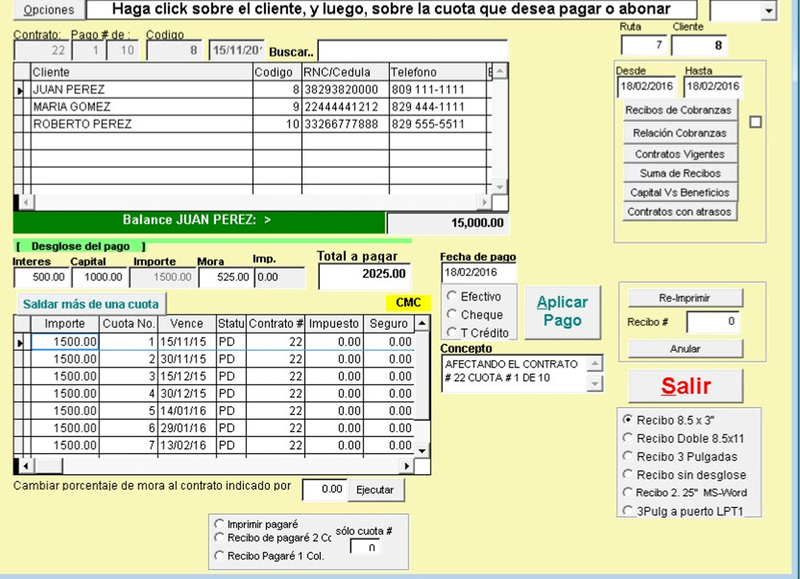Screen dimensions: 800x579
Task: Open the Opciones menu button
Action: click(48, 10)
